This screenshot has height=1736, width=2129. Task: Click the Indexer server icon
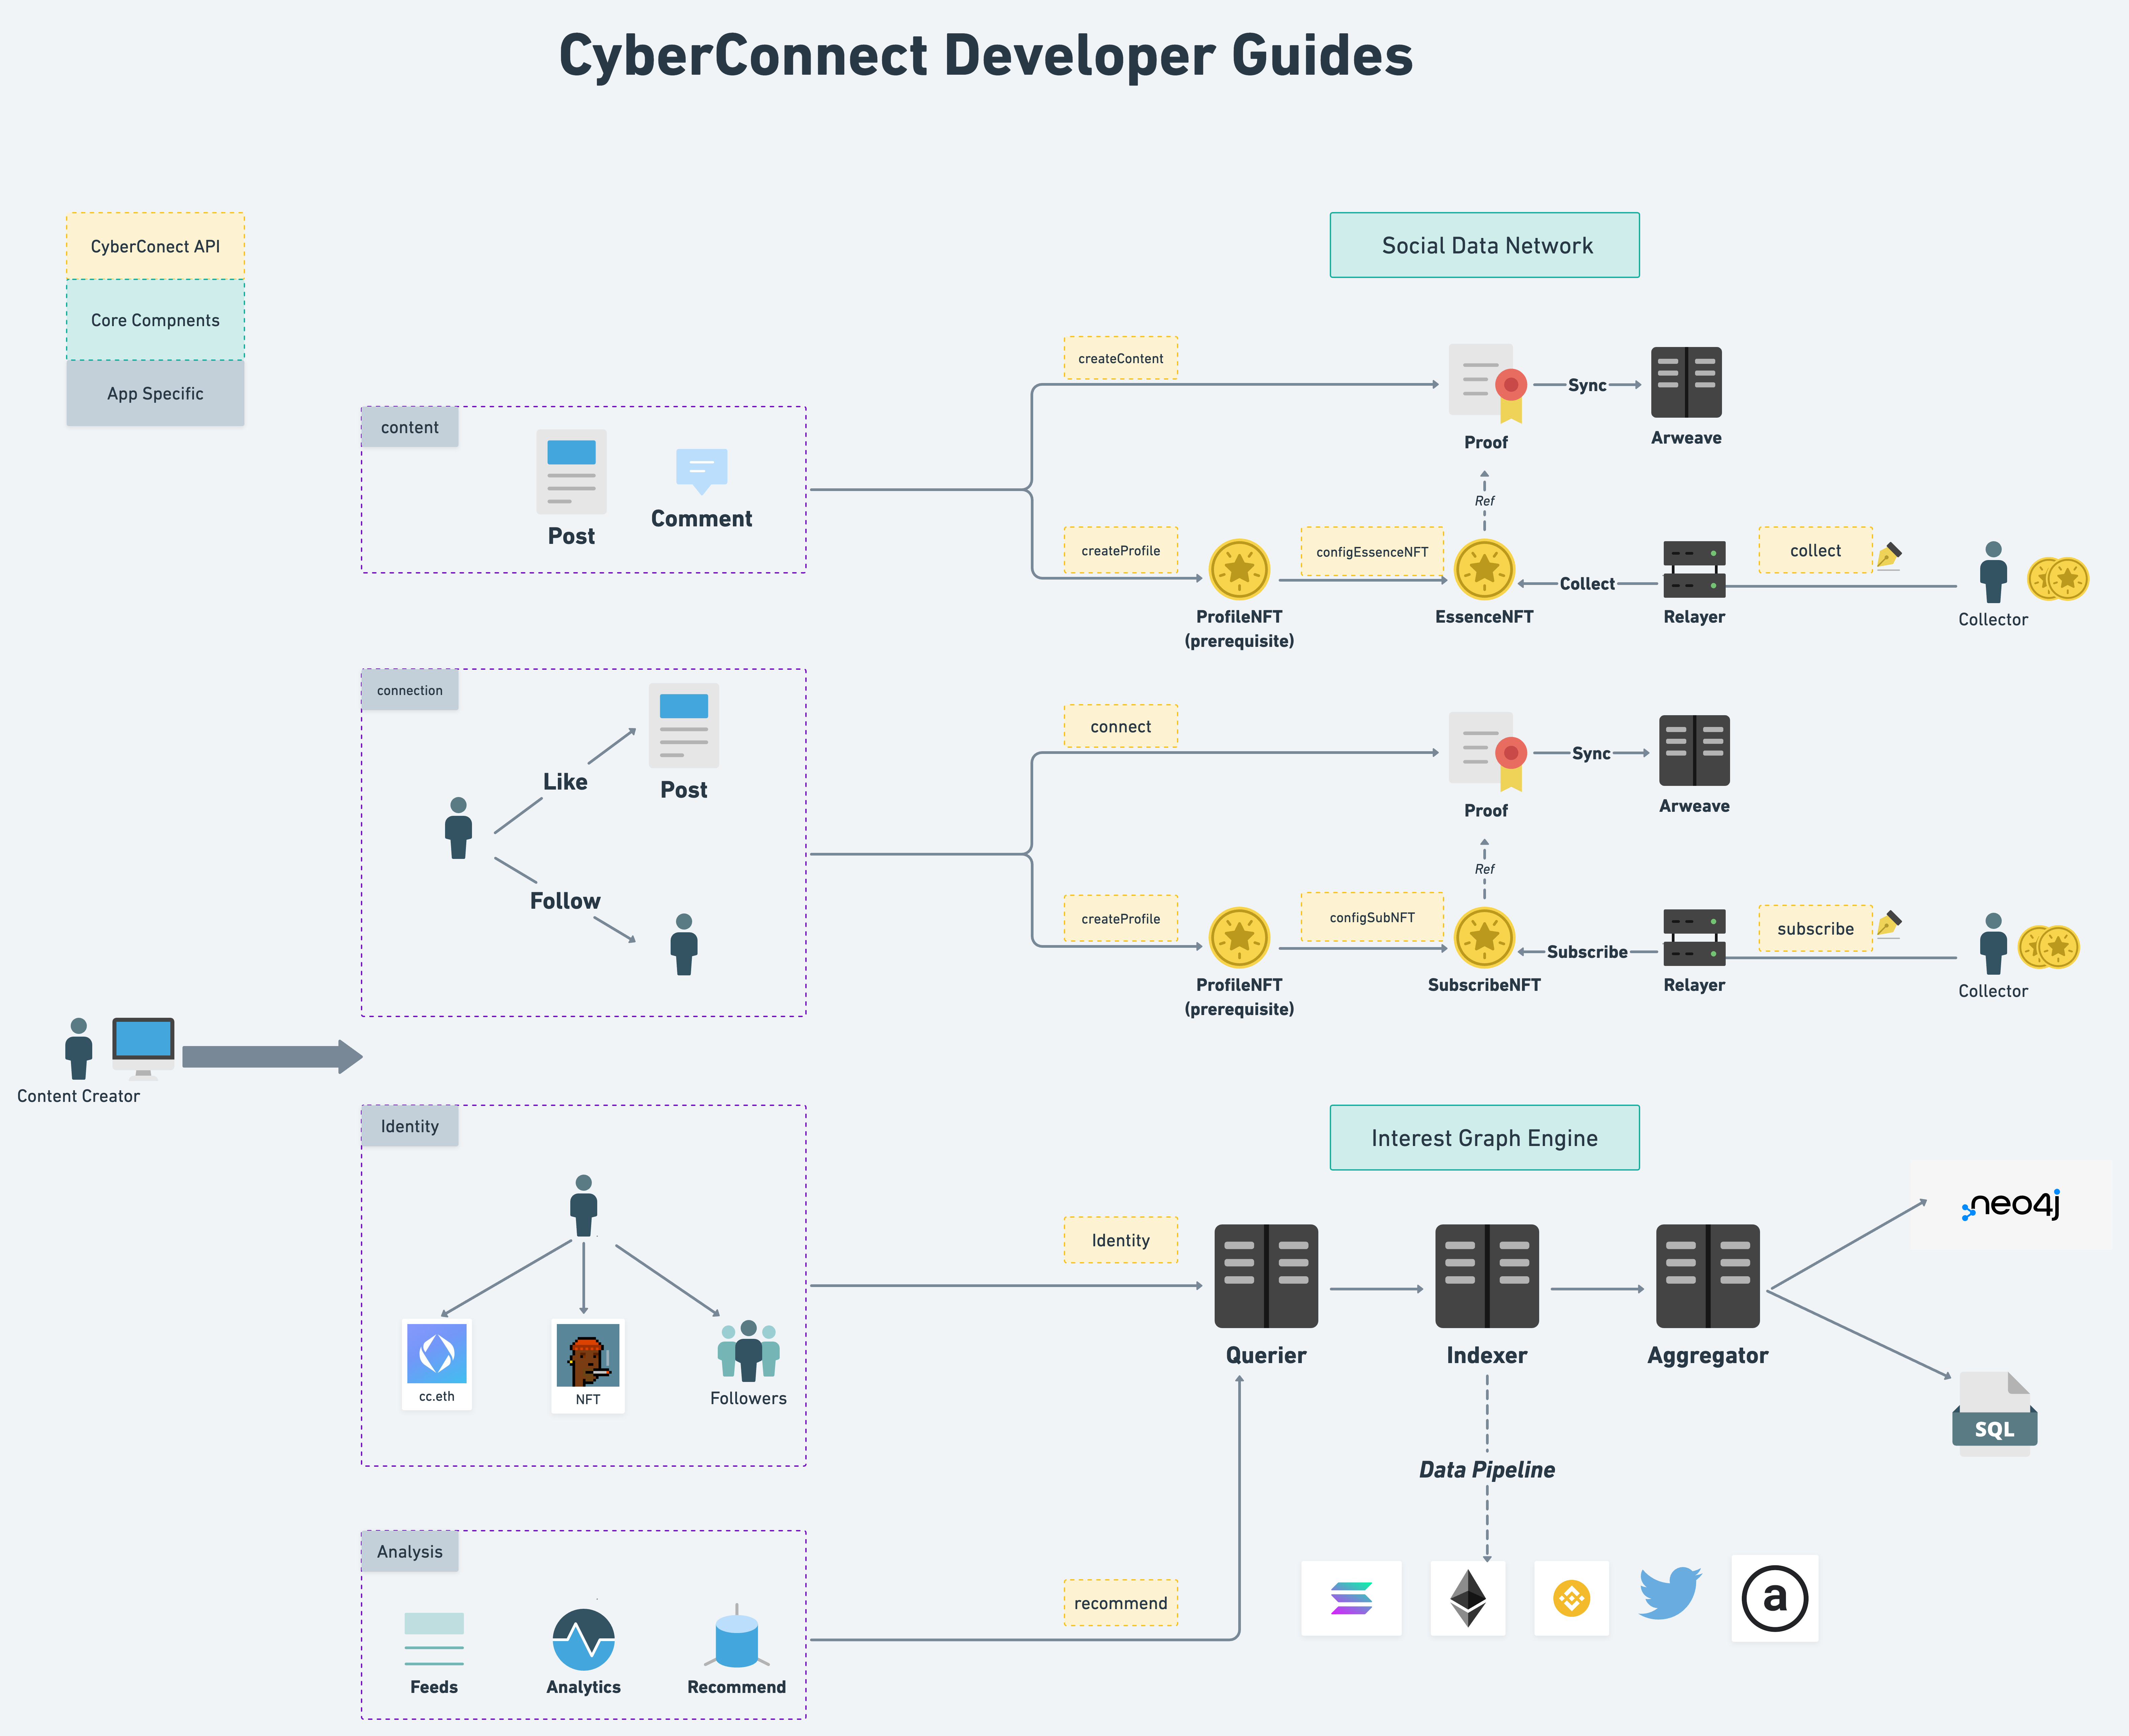coord(1487,1276)
